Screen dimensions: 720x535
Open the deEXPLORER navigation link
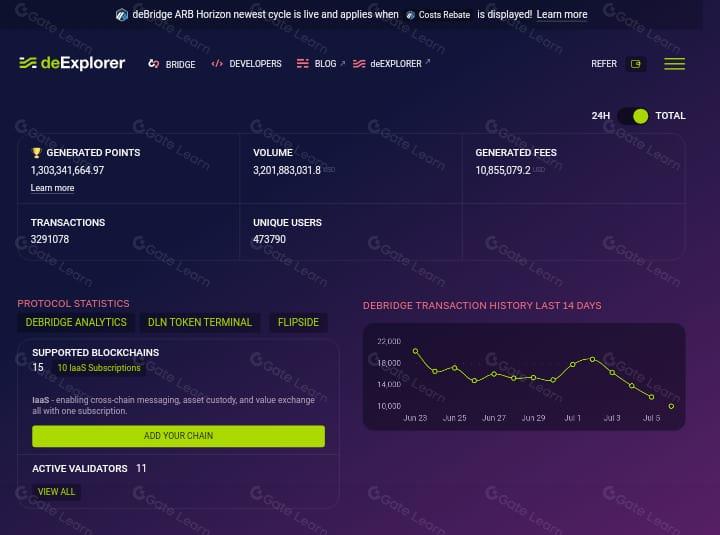(391, 64)
